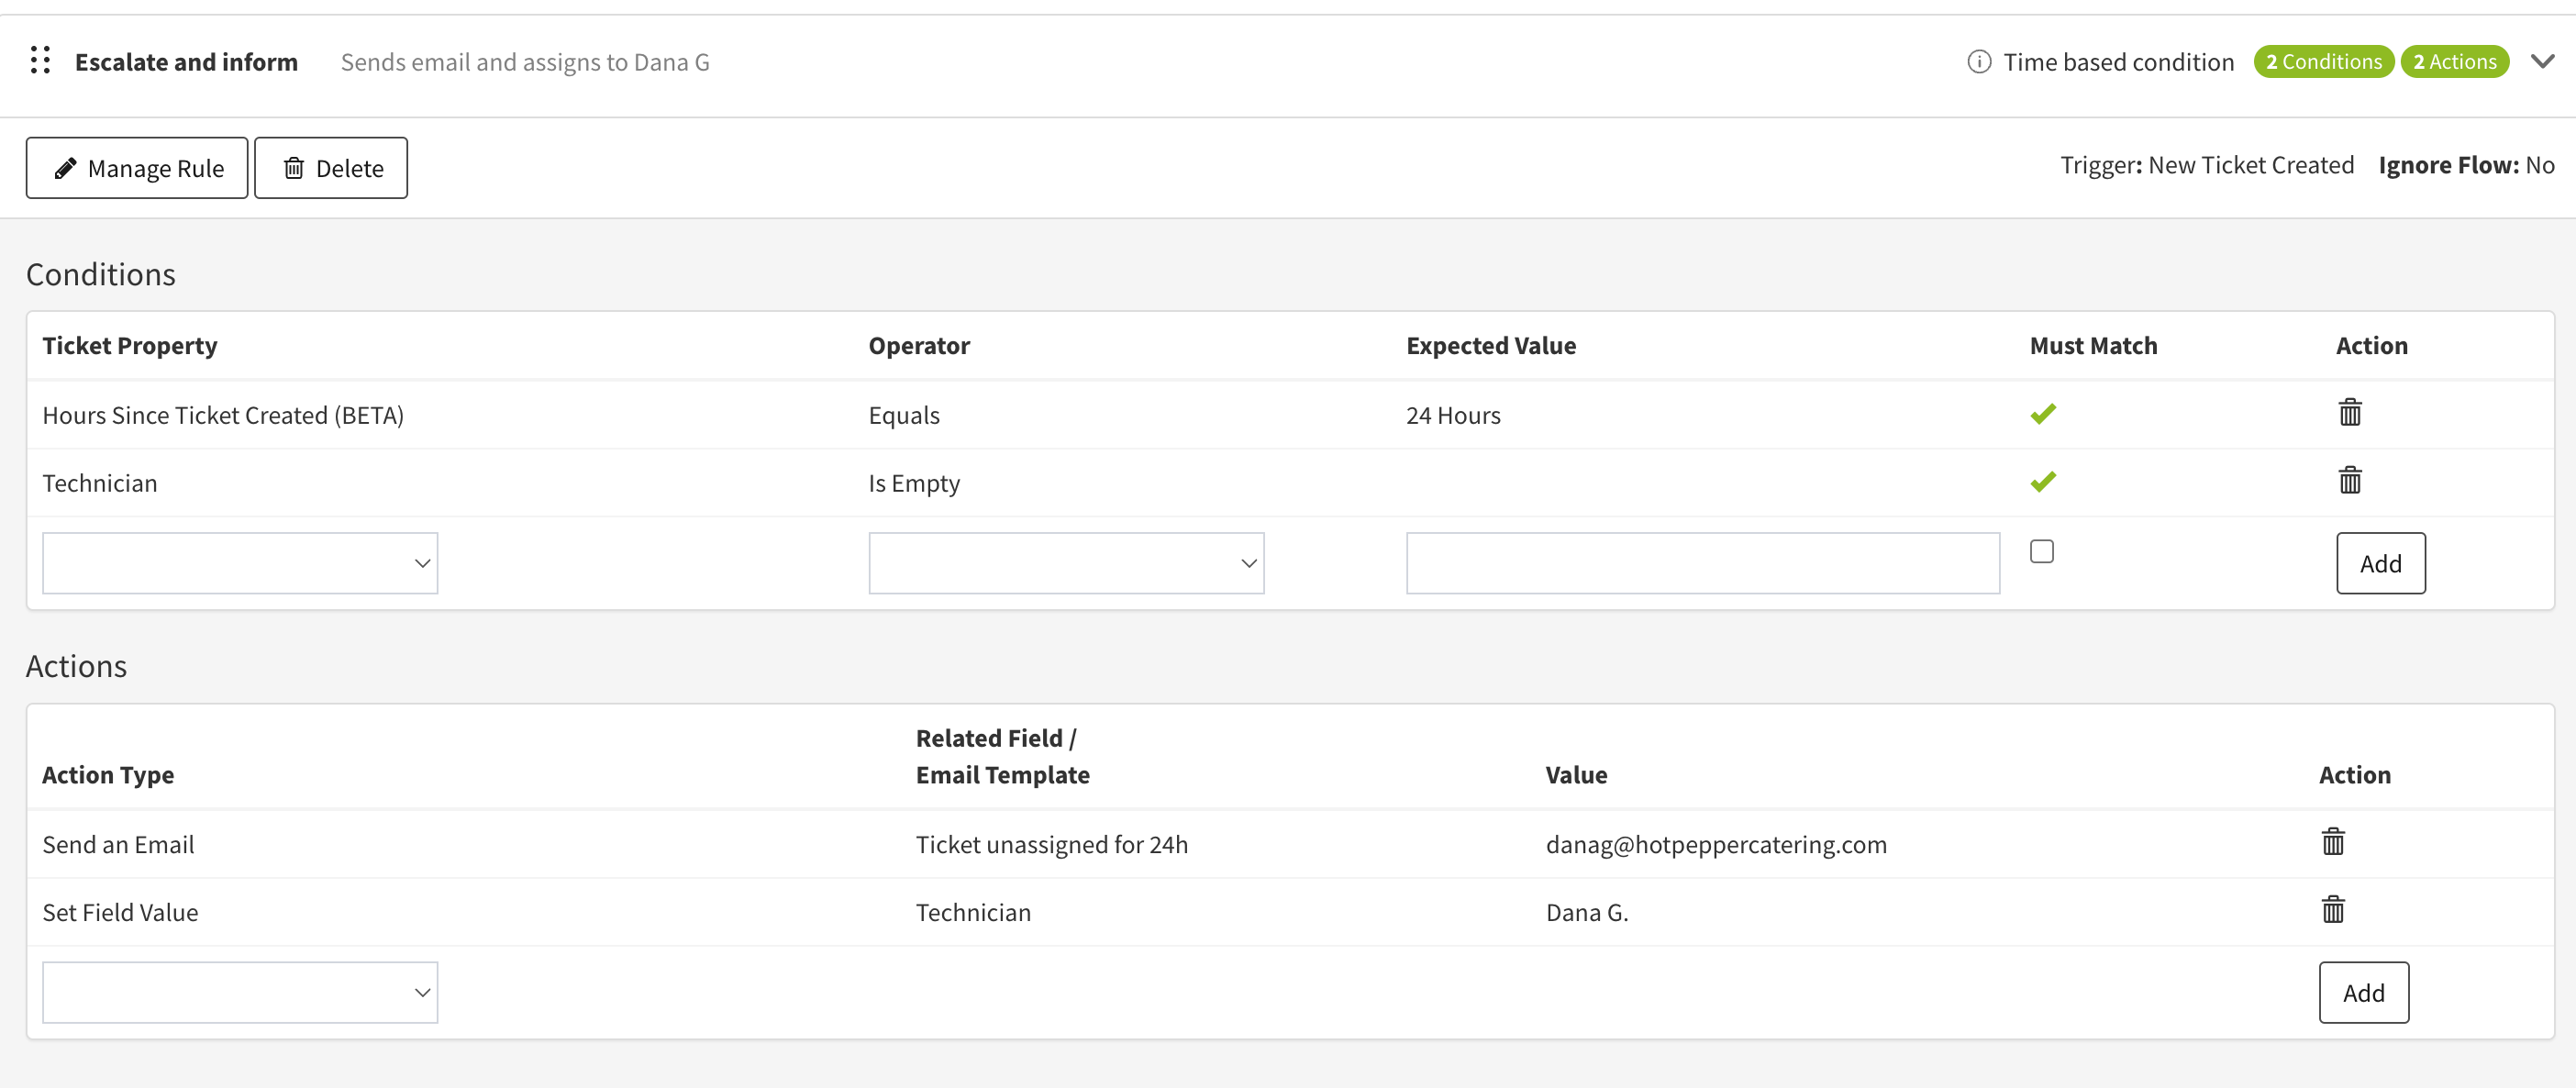Open the Action Type dropdown
Image resolution: width=2576 pixels, height=1088 pixels.
point(240,993)
